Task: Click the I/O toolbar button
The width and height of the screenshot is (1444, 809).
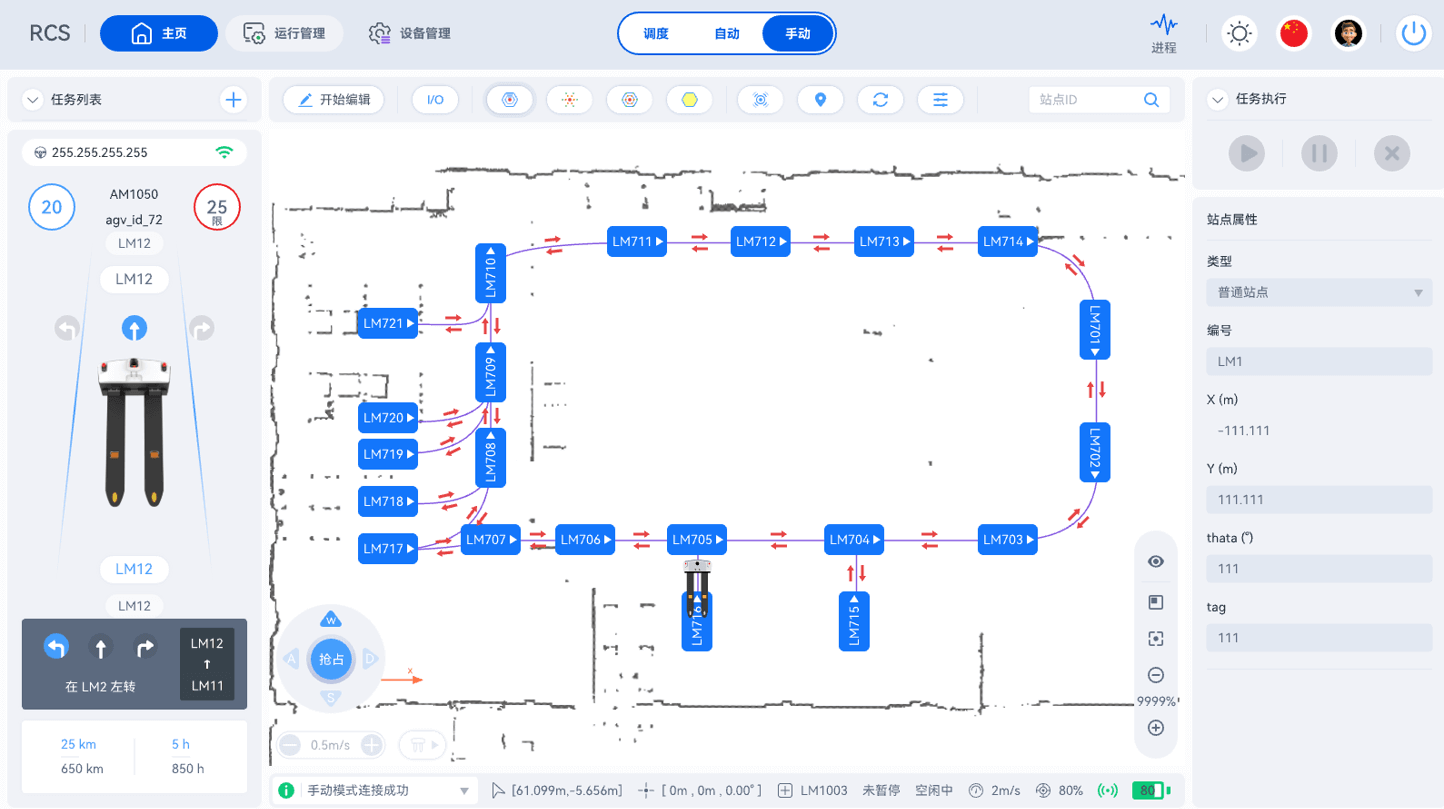Action: tap(435, 100)
